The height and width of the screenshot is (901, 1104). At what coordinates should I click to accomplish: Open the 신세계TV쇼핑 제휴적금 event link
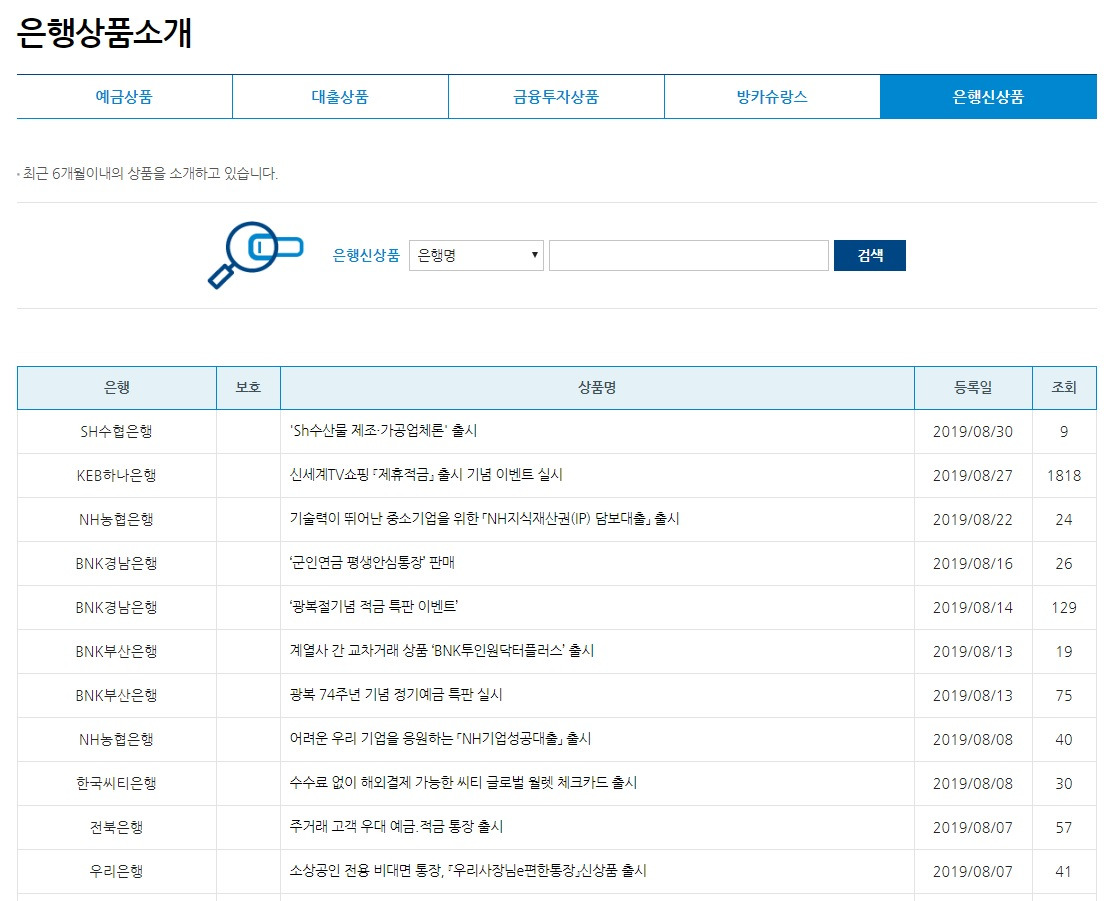point(426,475)
